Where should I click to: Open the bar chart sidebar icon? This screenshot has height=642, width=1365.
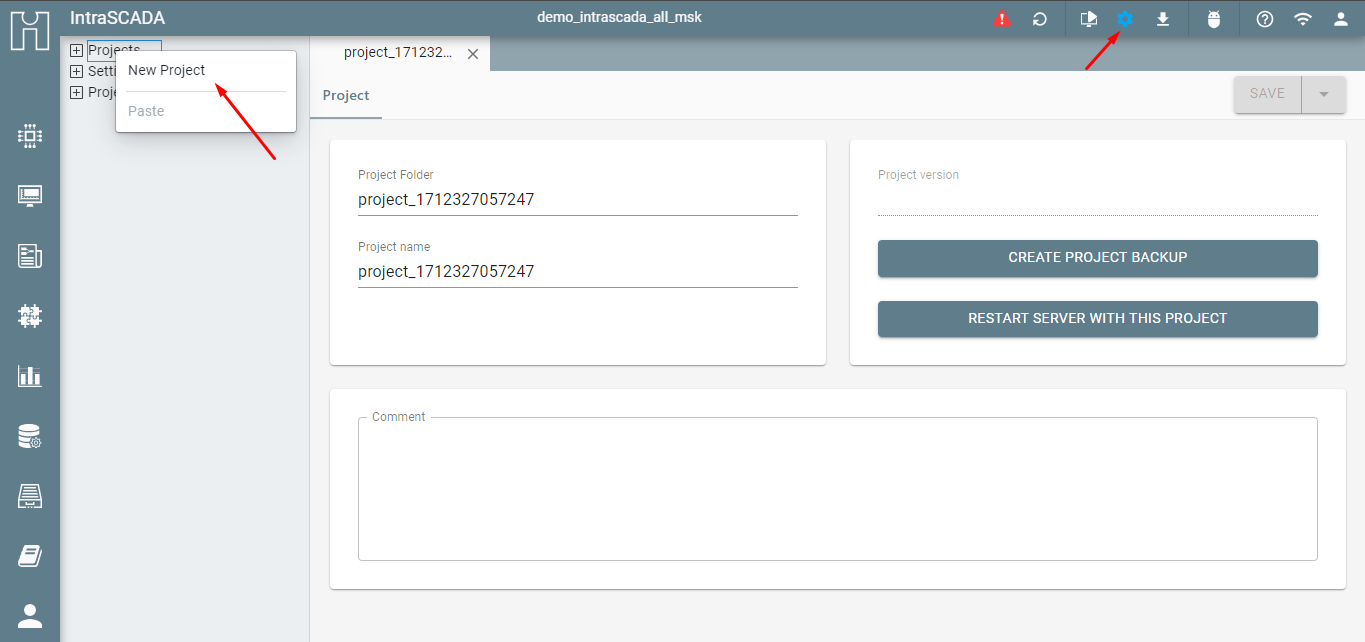(x=30, y=376)
